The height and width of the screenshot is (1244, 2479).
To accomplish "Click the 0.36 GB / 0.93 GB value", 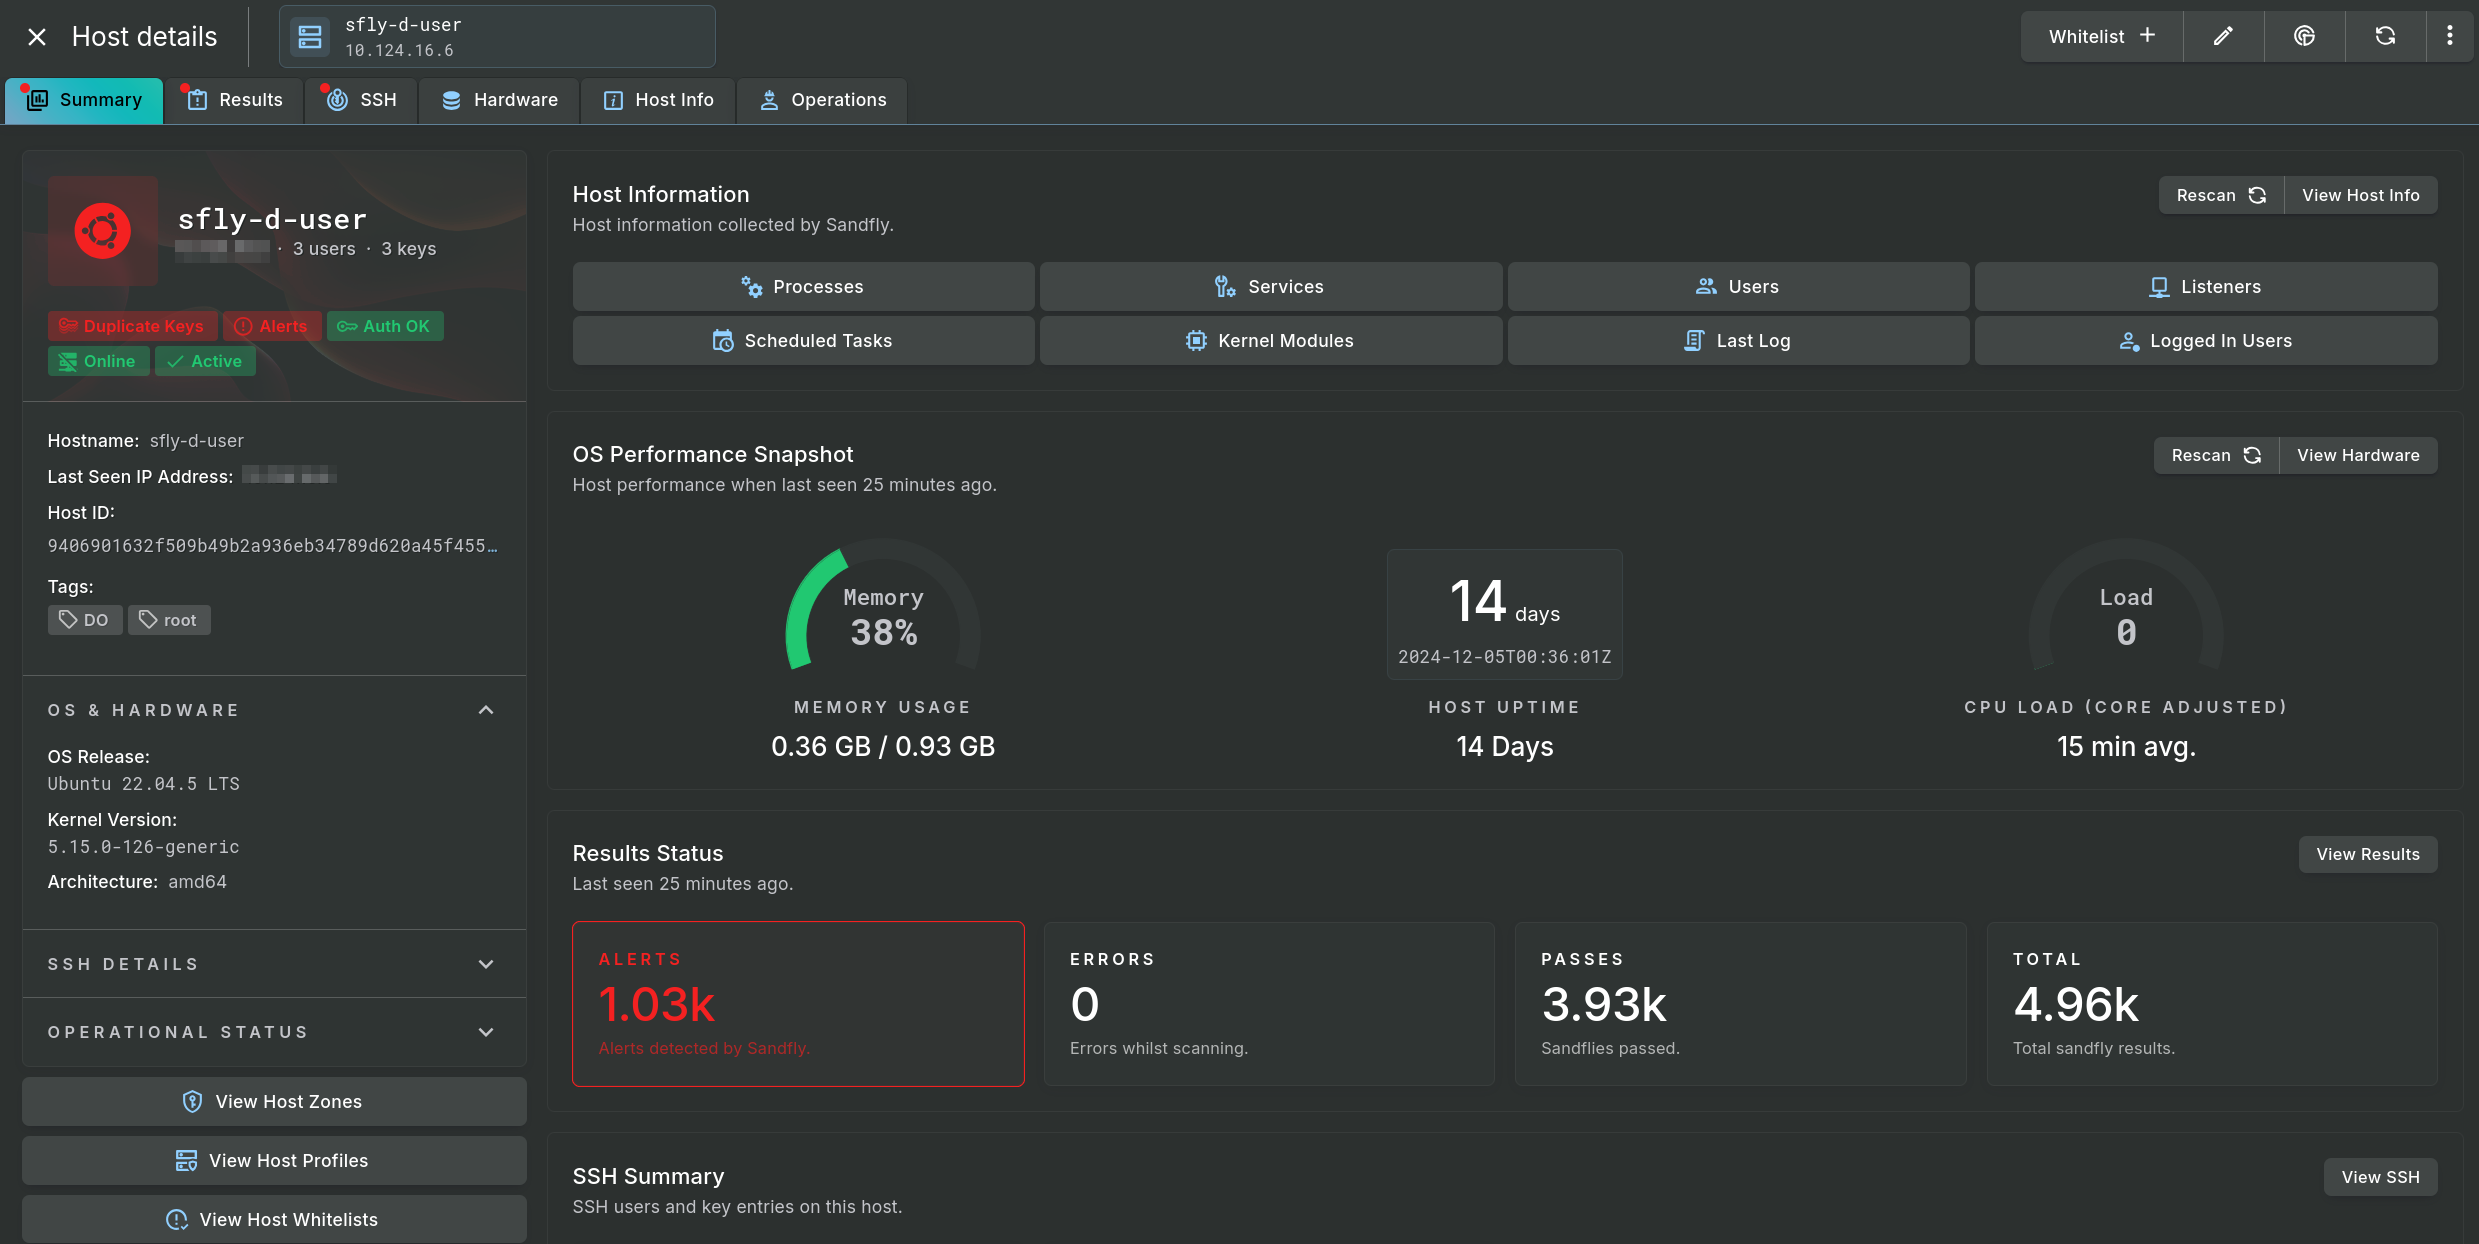I will [x=883, y=747].
